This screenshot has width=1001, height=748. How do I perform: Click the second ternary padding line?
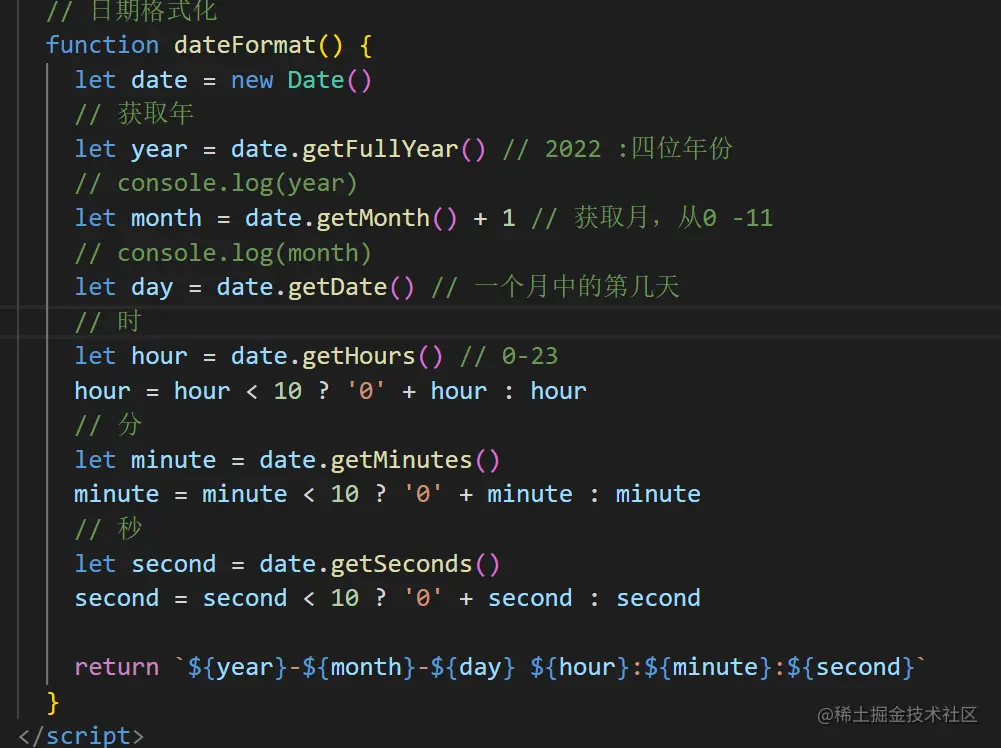point(388,599)
